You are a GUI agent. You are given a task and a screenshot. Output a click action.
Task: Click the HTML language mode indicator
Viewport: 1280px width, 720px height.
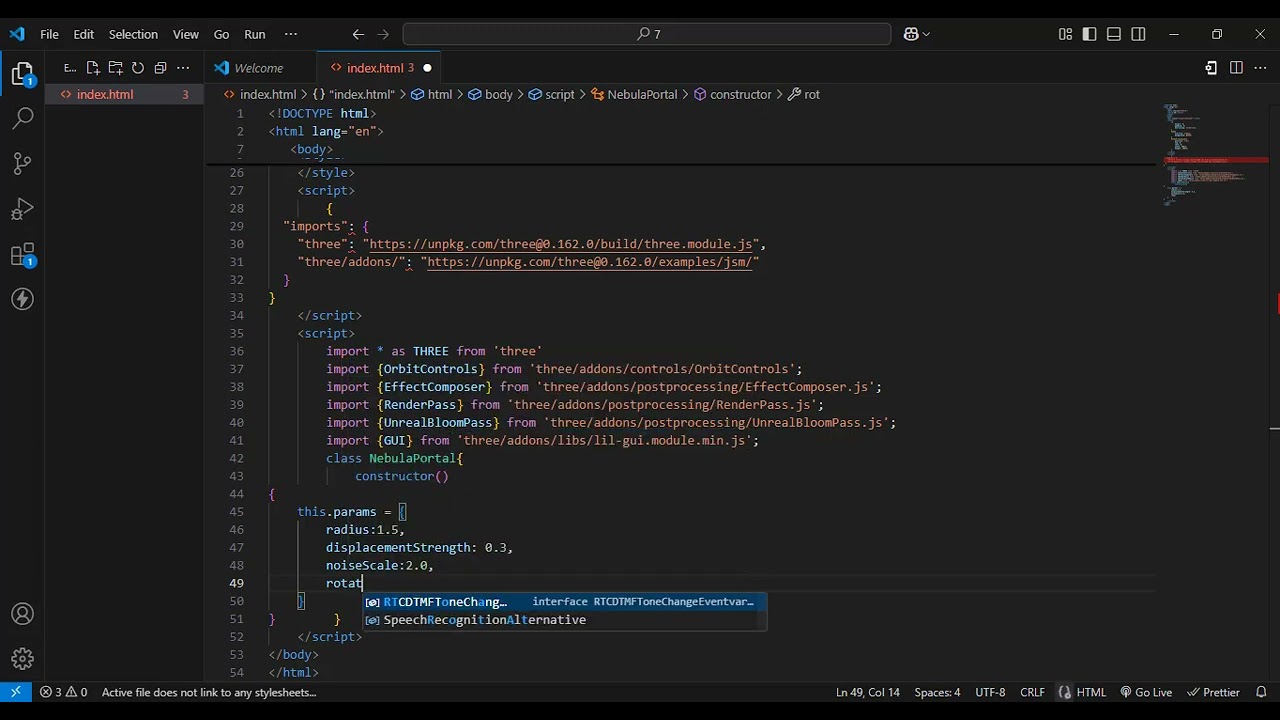point(1090,692)
